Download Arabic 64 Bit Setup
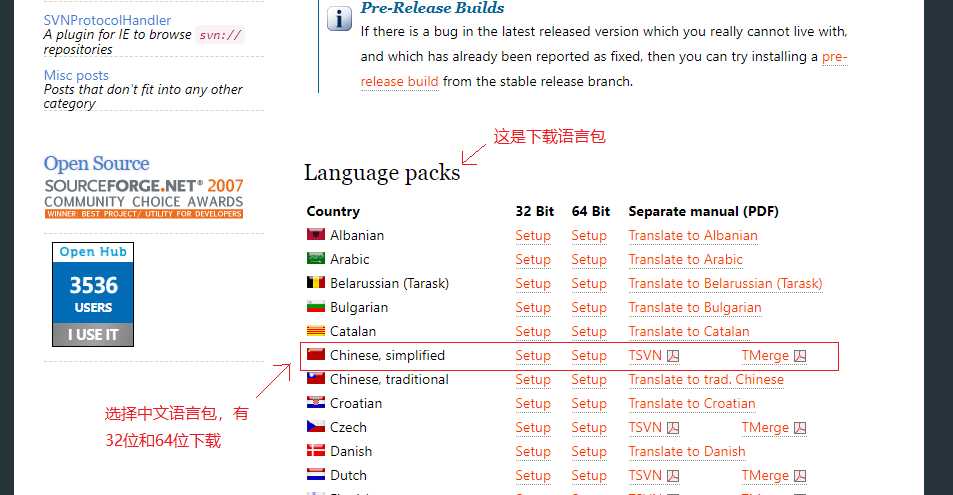953x495 pixels. pos(589,260)
